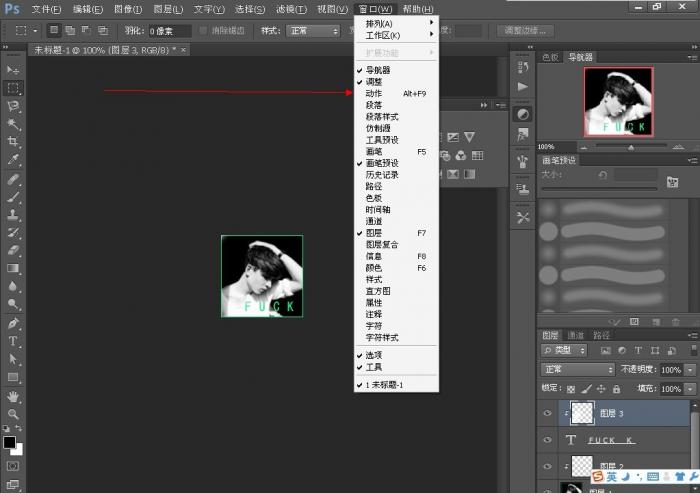
Task: Expand the 排列(A) submenu
Action: coord(396,23)
